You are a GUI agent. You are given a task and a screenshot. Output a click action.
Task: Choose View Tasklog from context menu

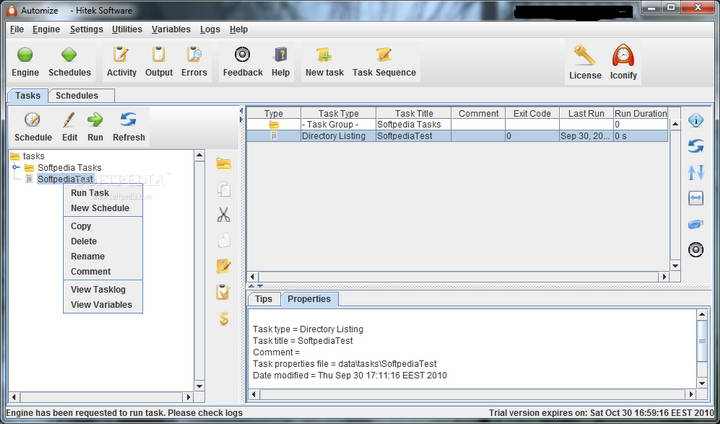(x=103, y=289)
